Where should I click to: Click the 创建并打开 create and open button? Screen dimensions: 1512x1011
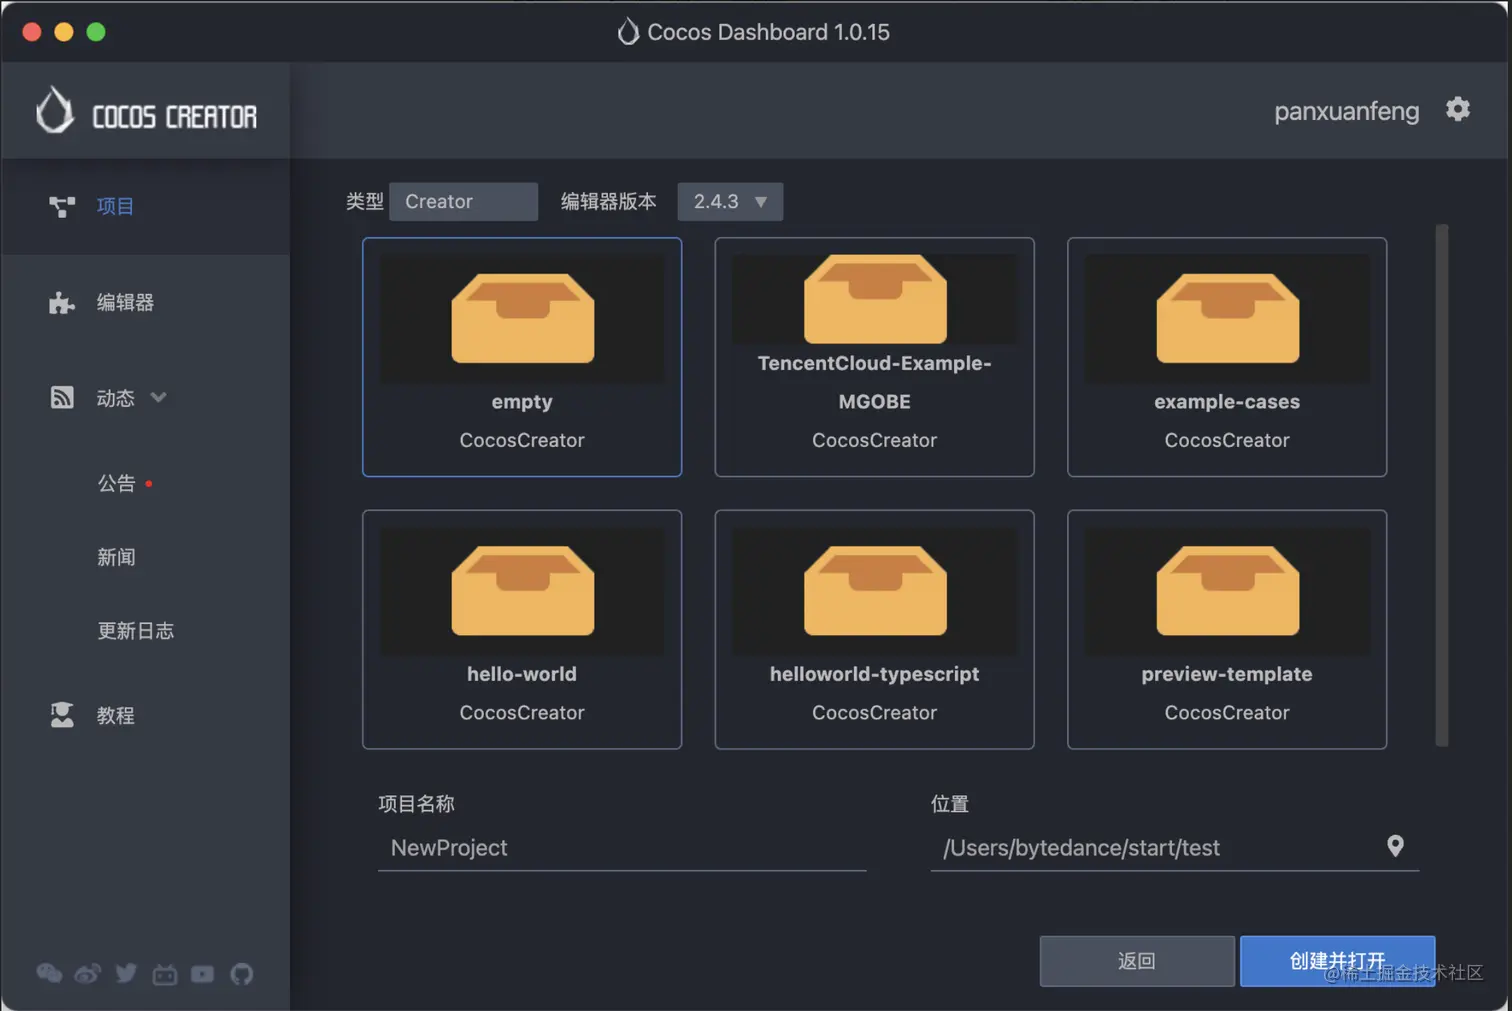click(1337, 961)
